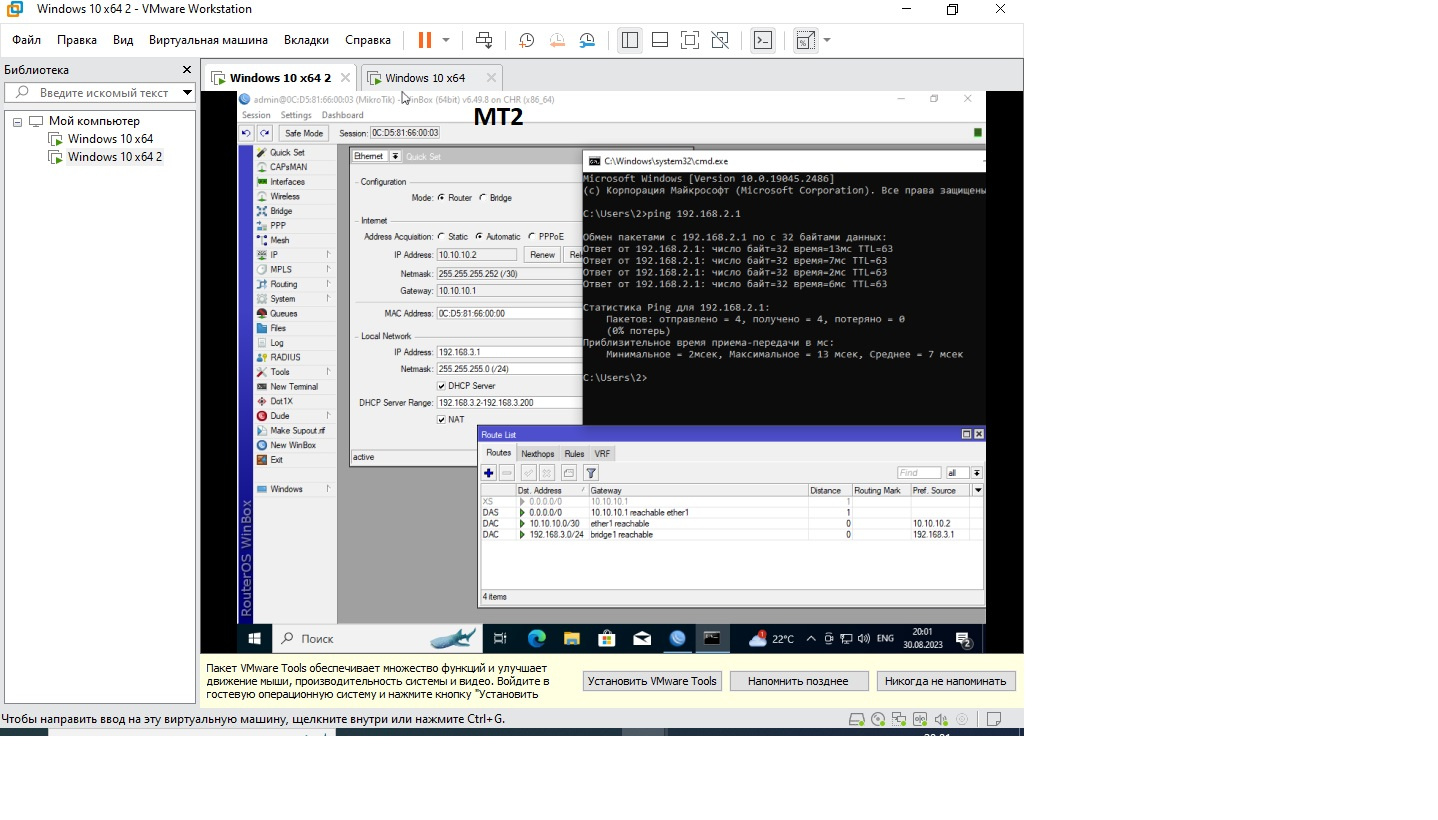1438x820 pixels.
Task: Open the Route List column selector arrow
Action: point(978,490)
